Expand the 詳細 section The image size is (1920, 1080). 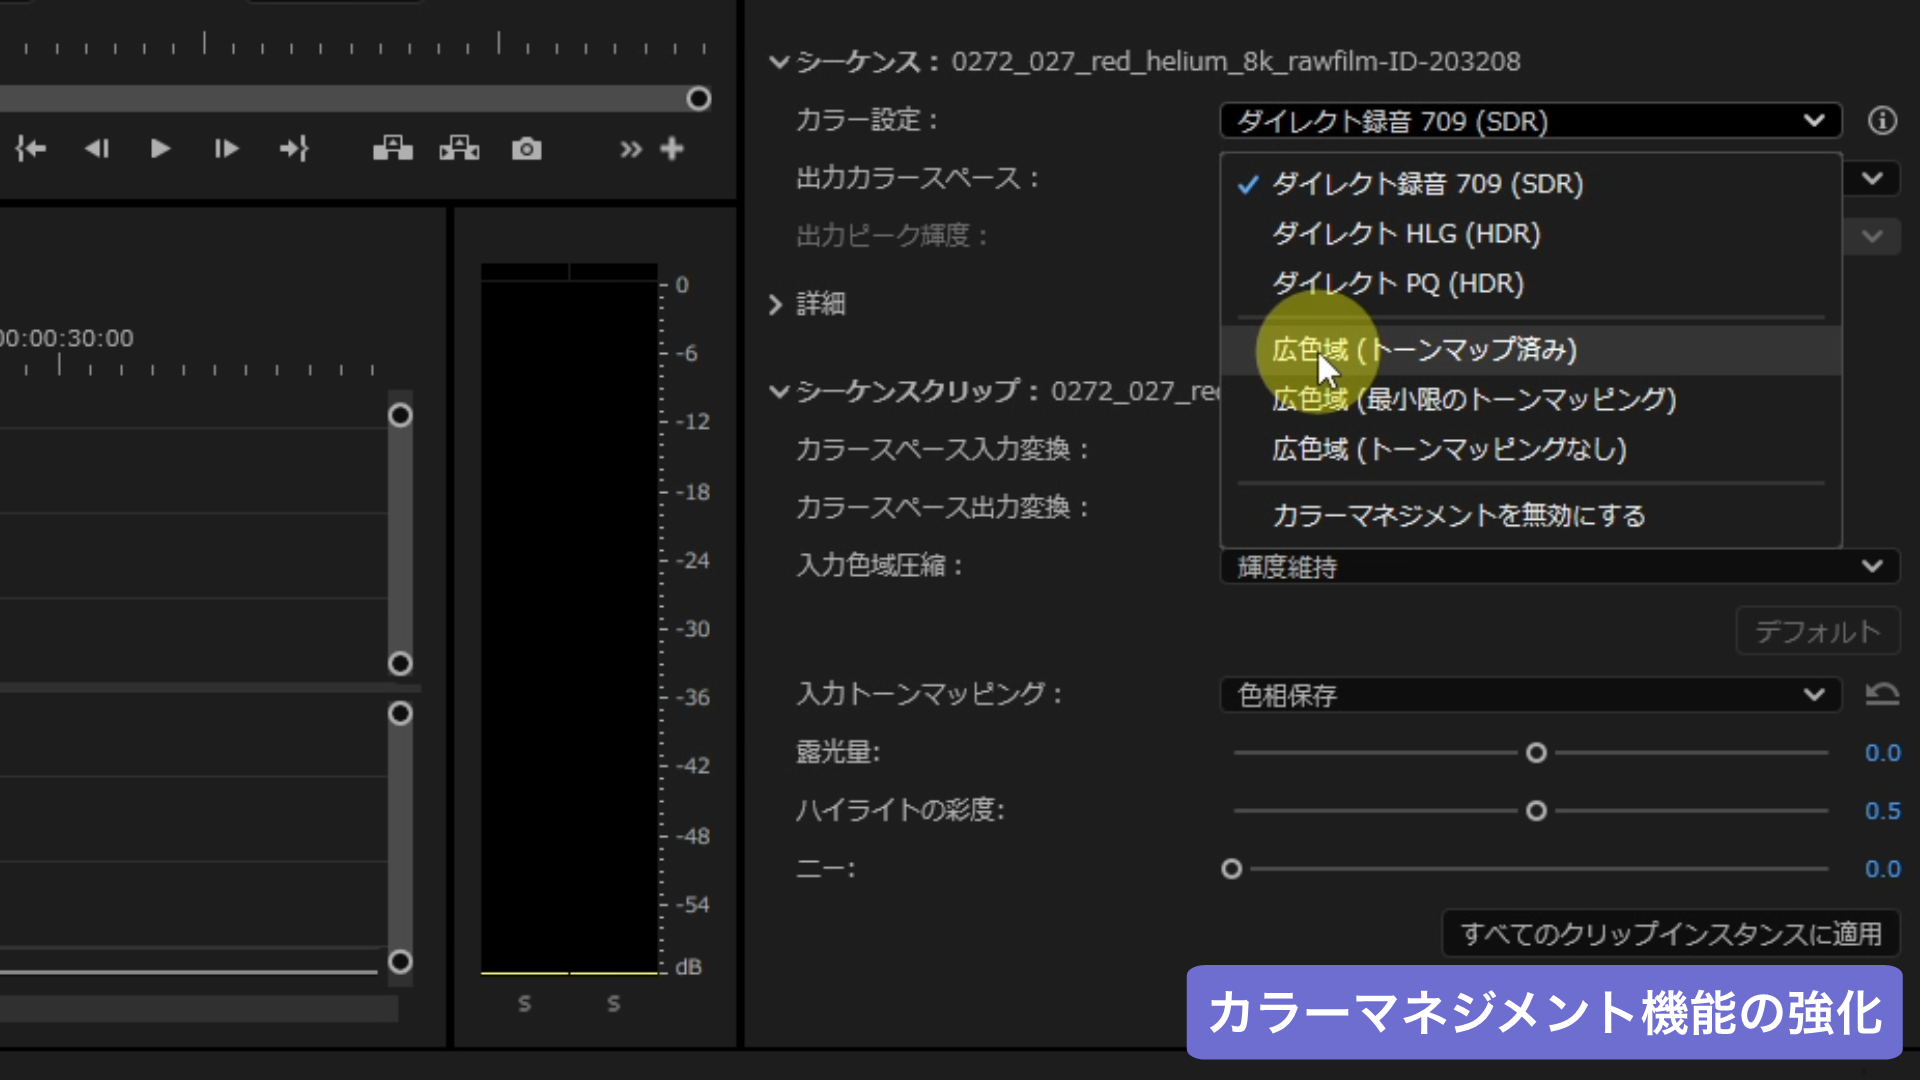pos(776,304)
